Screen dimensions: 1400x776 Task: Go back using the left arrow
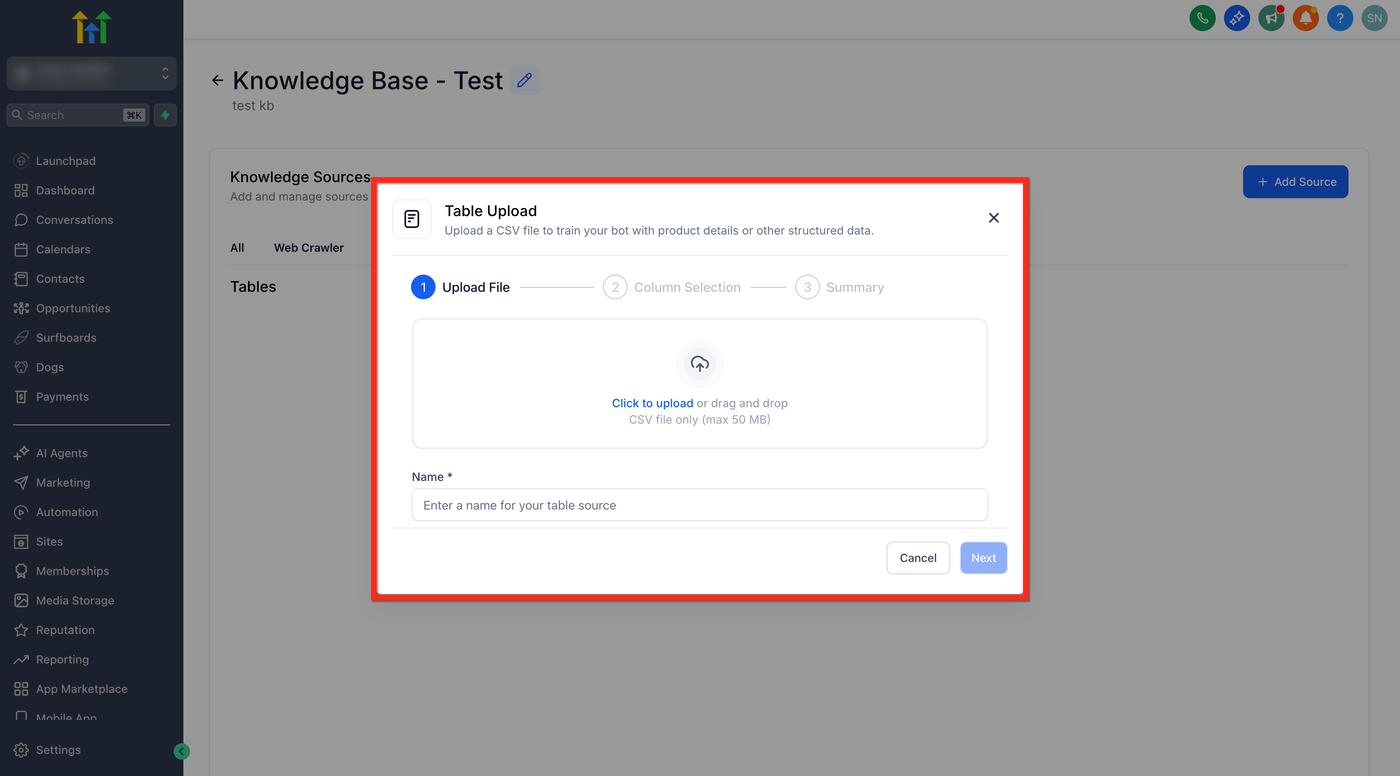pyautogui.click(x=217, y=81)
